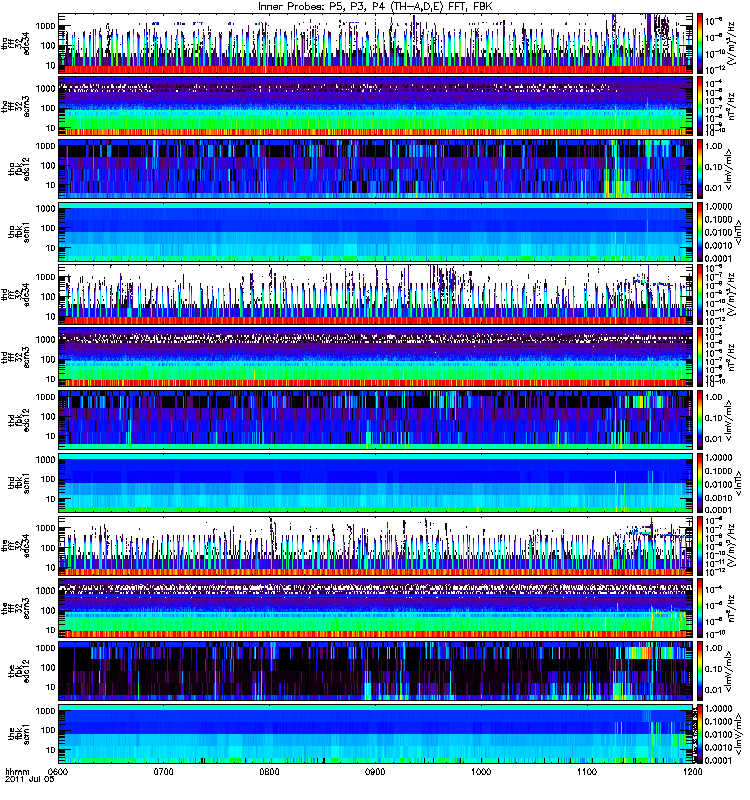The height and width of the screenshot is (800, 750).
Task: Select the the fbk edc12 spectrogram panel
Action: [x=375, y=671]
